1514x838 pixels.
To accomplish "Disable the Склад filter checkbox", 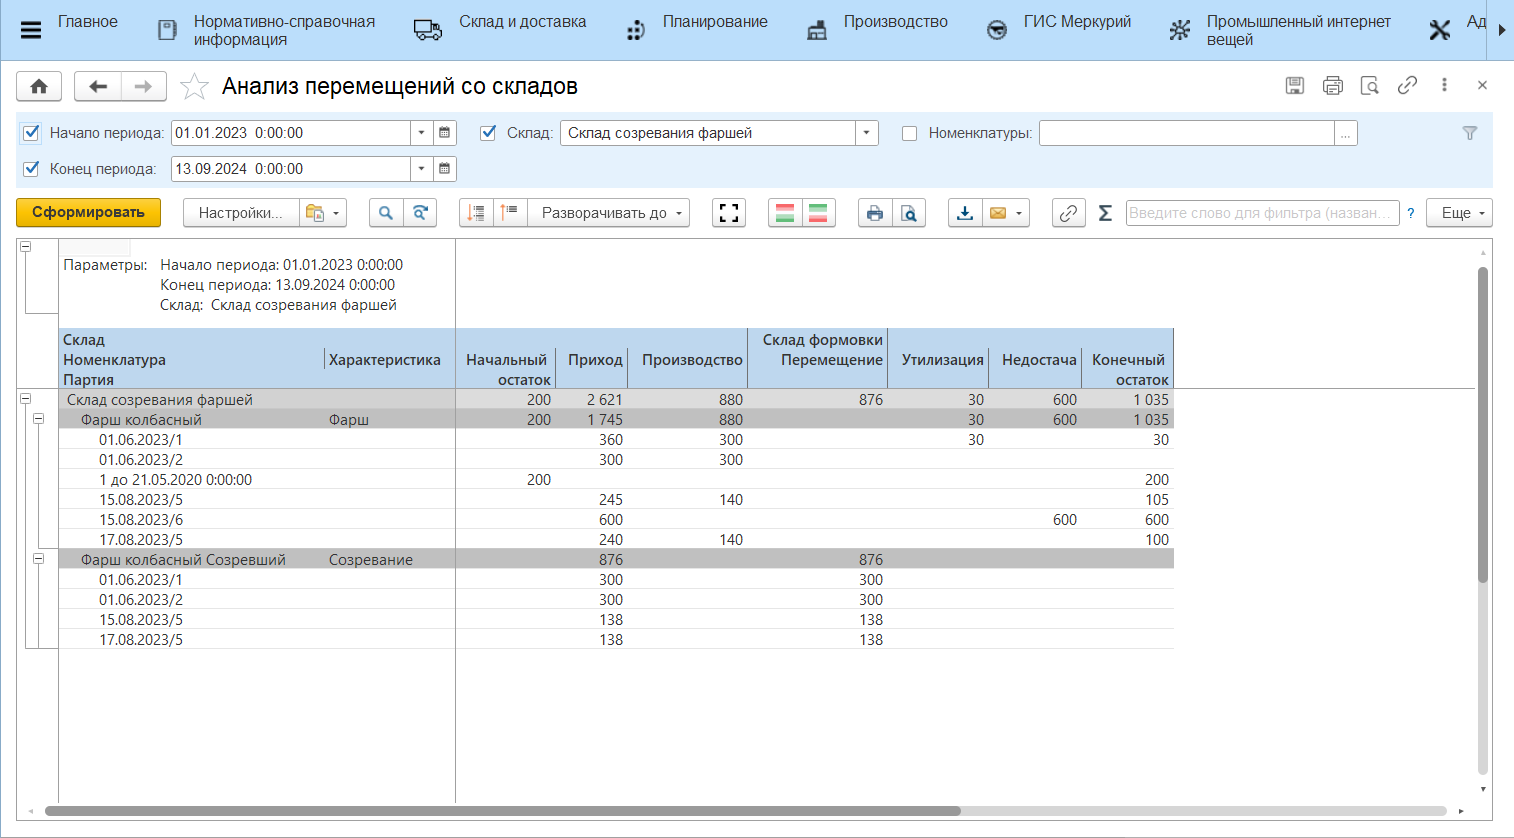I will 488,133.
